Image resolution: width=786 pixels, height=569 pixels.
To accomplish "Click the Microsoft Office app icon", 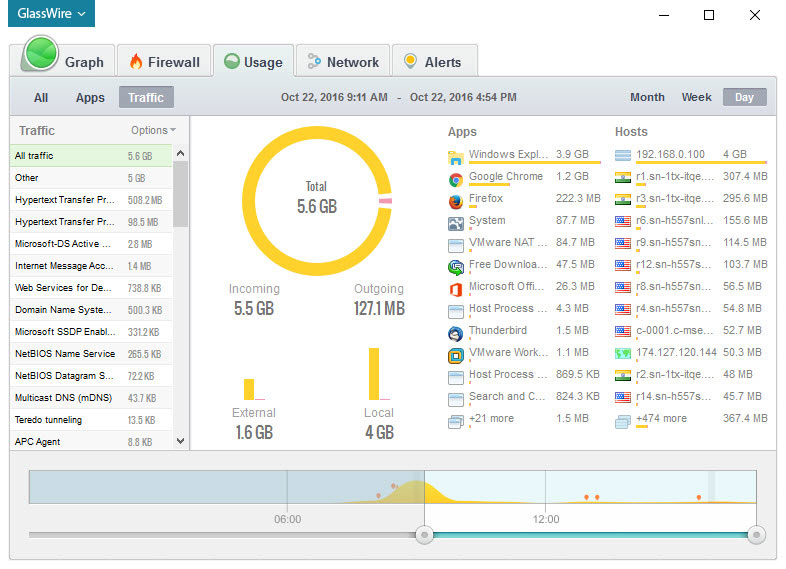I will pos(456,288).
